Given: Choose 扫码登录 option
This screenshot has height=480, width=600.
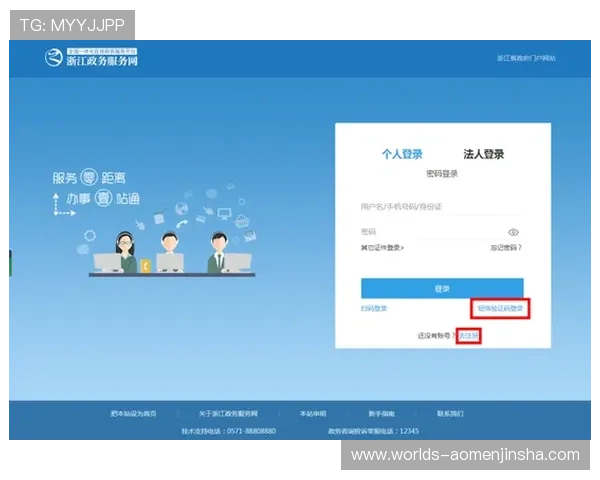Looking at the screenshot, I should click(374, 309).
